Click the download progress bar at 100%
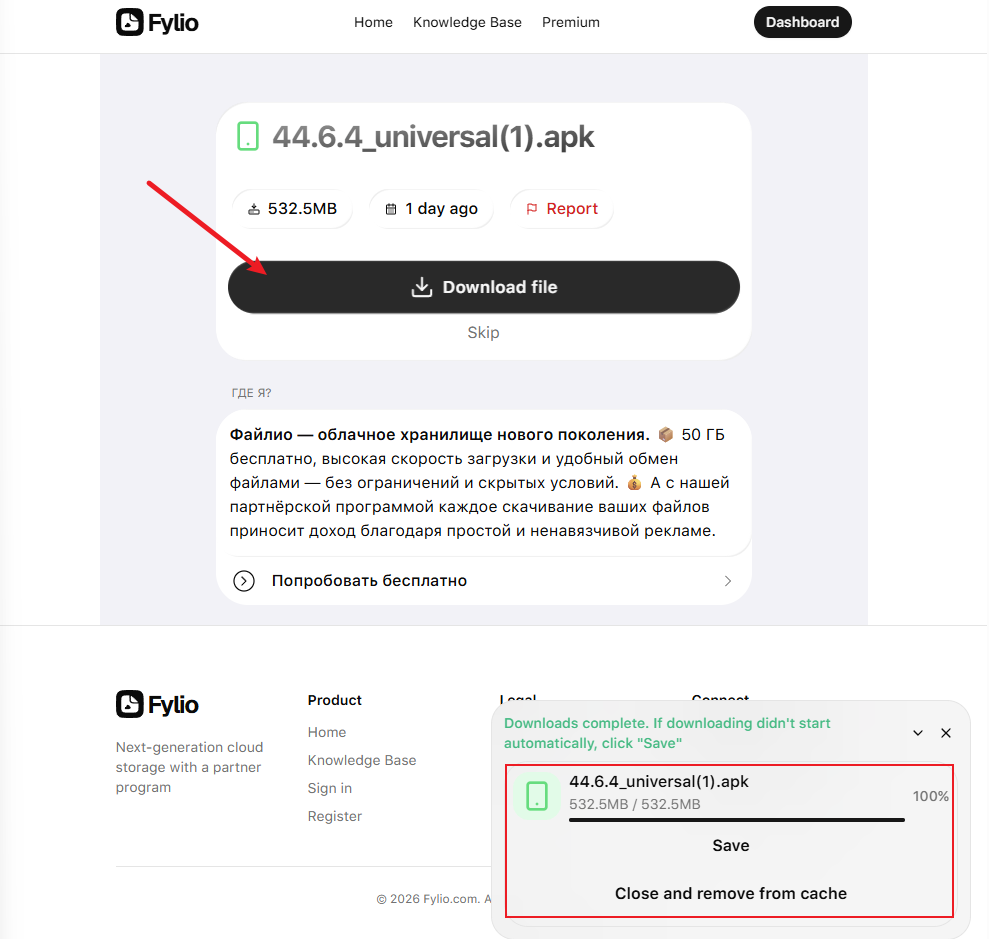Screen dimensions: 989x939 point(737,820)
